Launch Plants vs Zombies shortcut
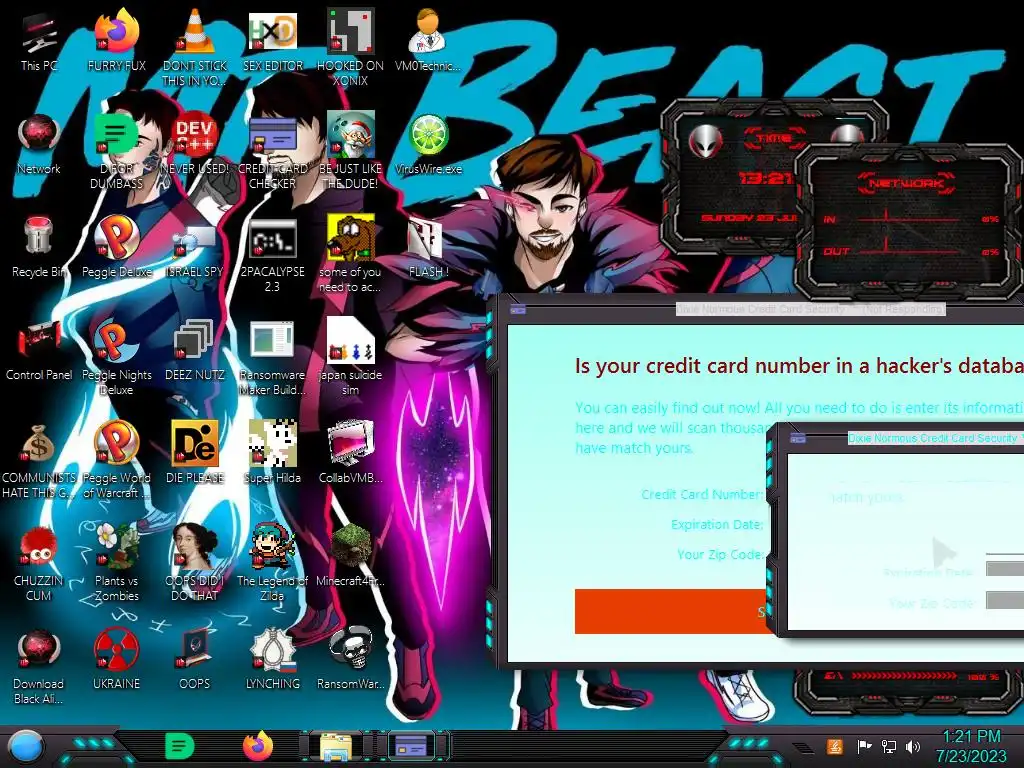This screenshot has width=1024, height=768. coord(116,563)
